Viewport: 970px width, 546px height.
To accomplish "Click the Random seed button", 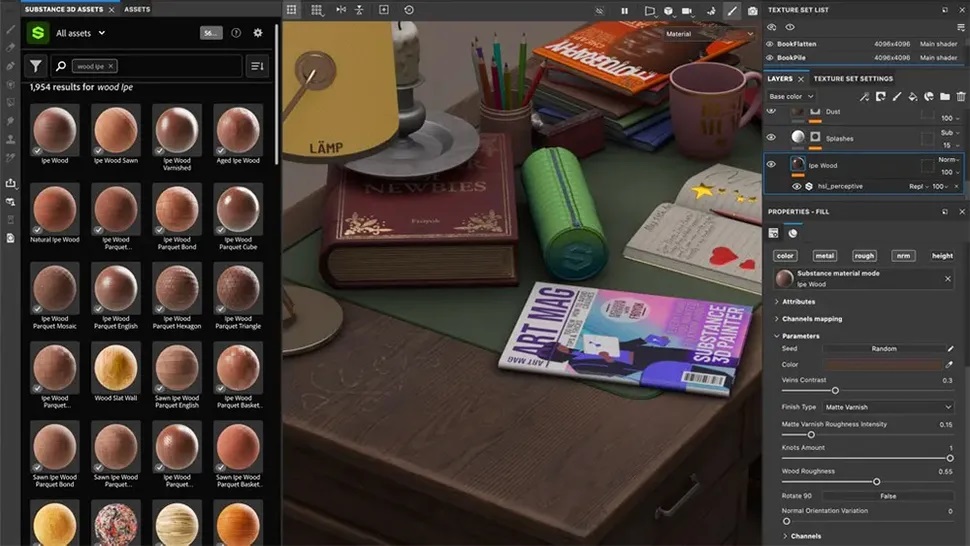I will 883,349.
